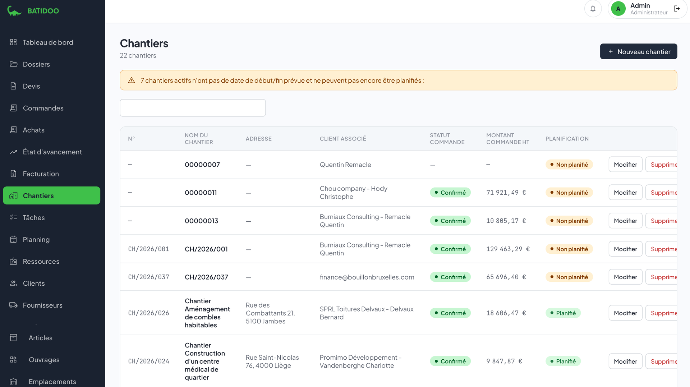Click the Planifié badge for centre médical row

tap(563, 361)
